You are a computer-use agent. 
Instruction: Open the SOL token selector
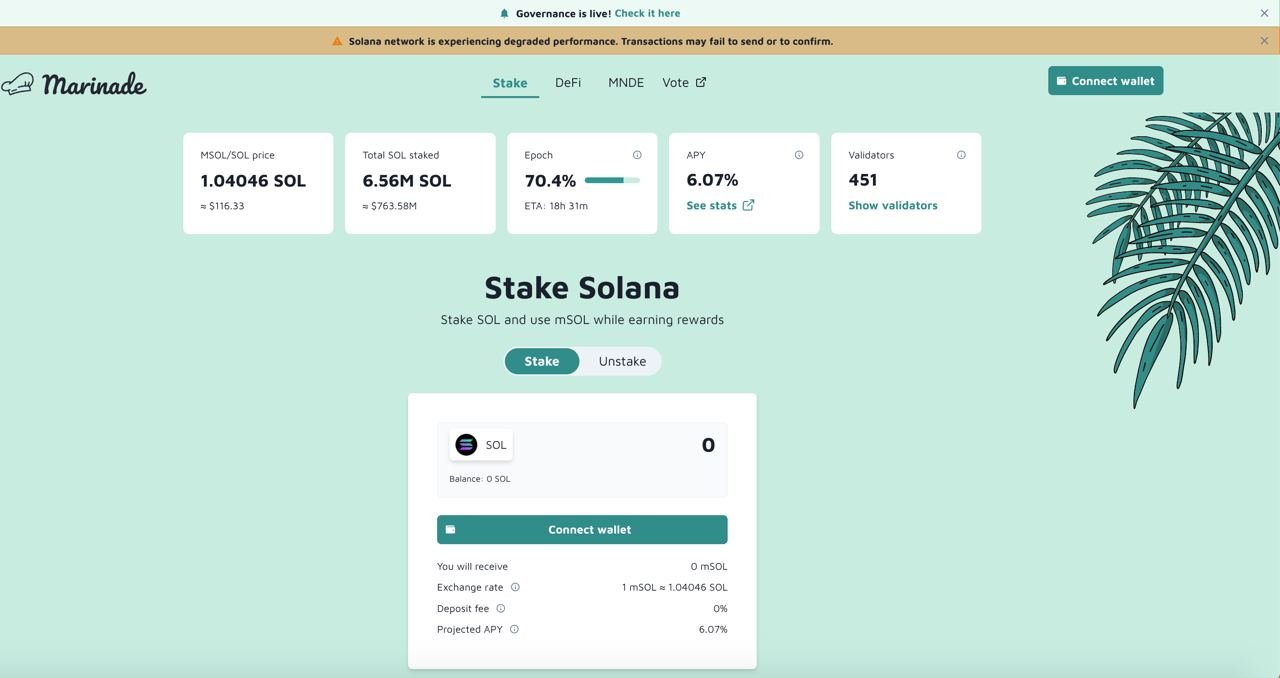(481, 445)
